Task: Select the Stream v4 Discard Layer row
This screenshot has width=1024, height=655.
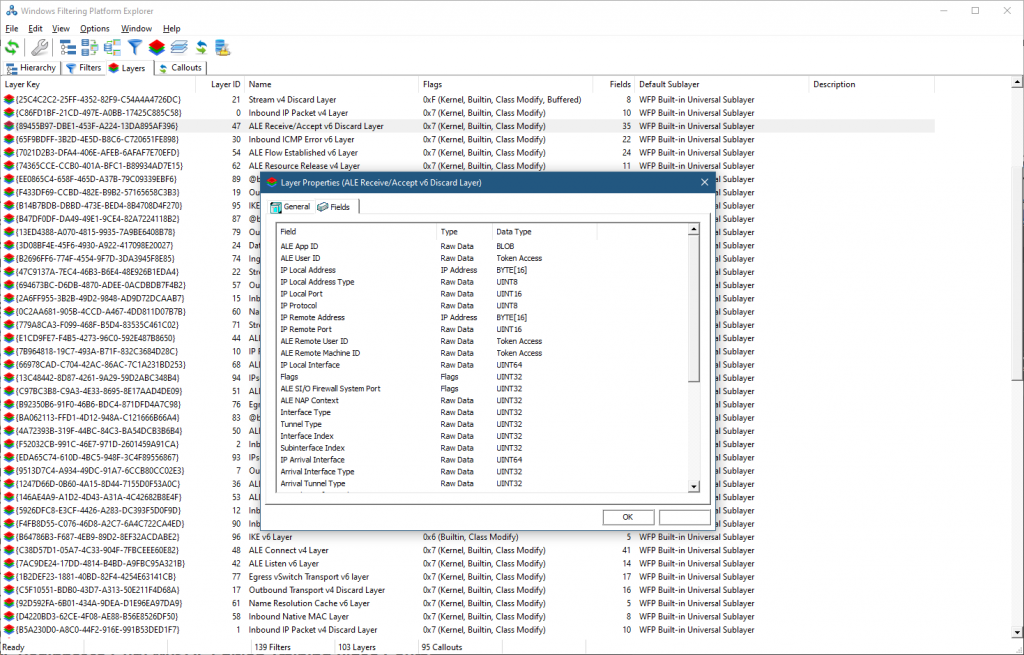Action: point(292,100)
